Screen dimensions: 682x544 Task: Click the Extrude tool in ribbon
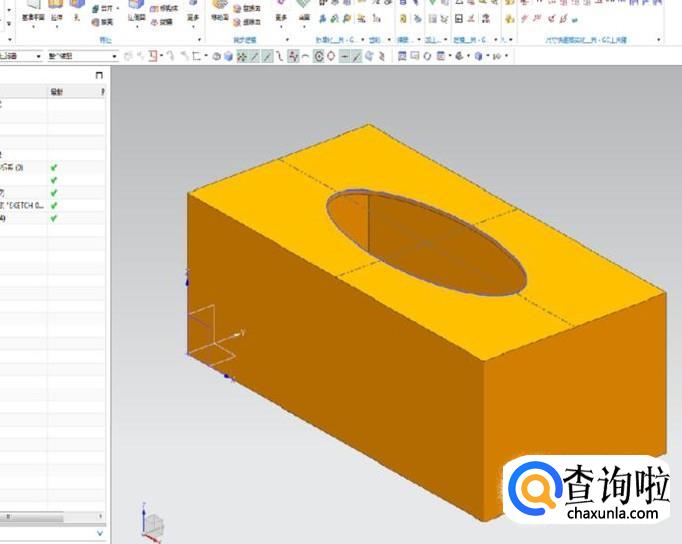point(56,12)
